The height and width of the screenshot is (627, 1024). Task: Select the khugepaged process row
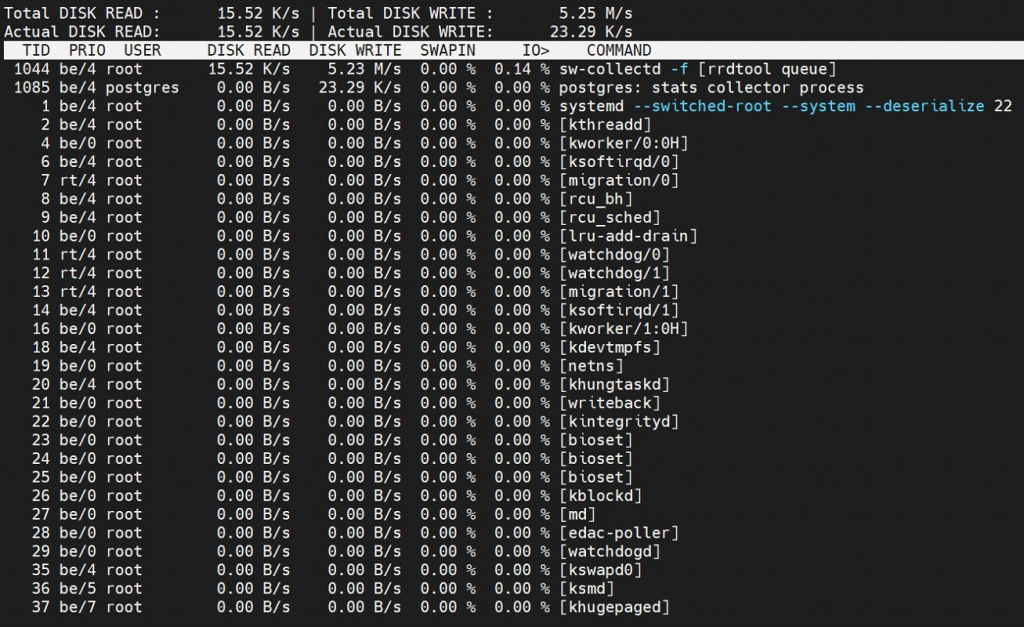(x=400, y=607)
